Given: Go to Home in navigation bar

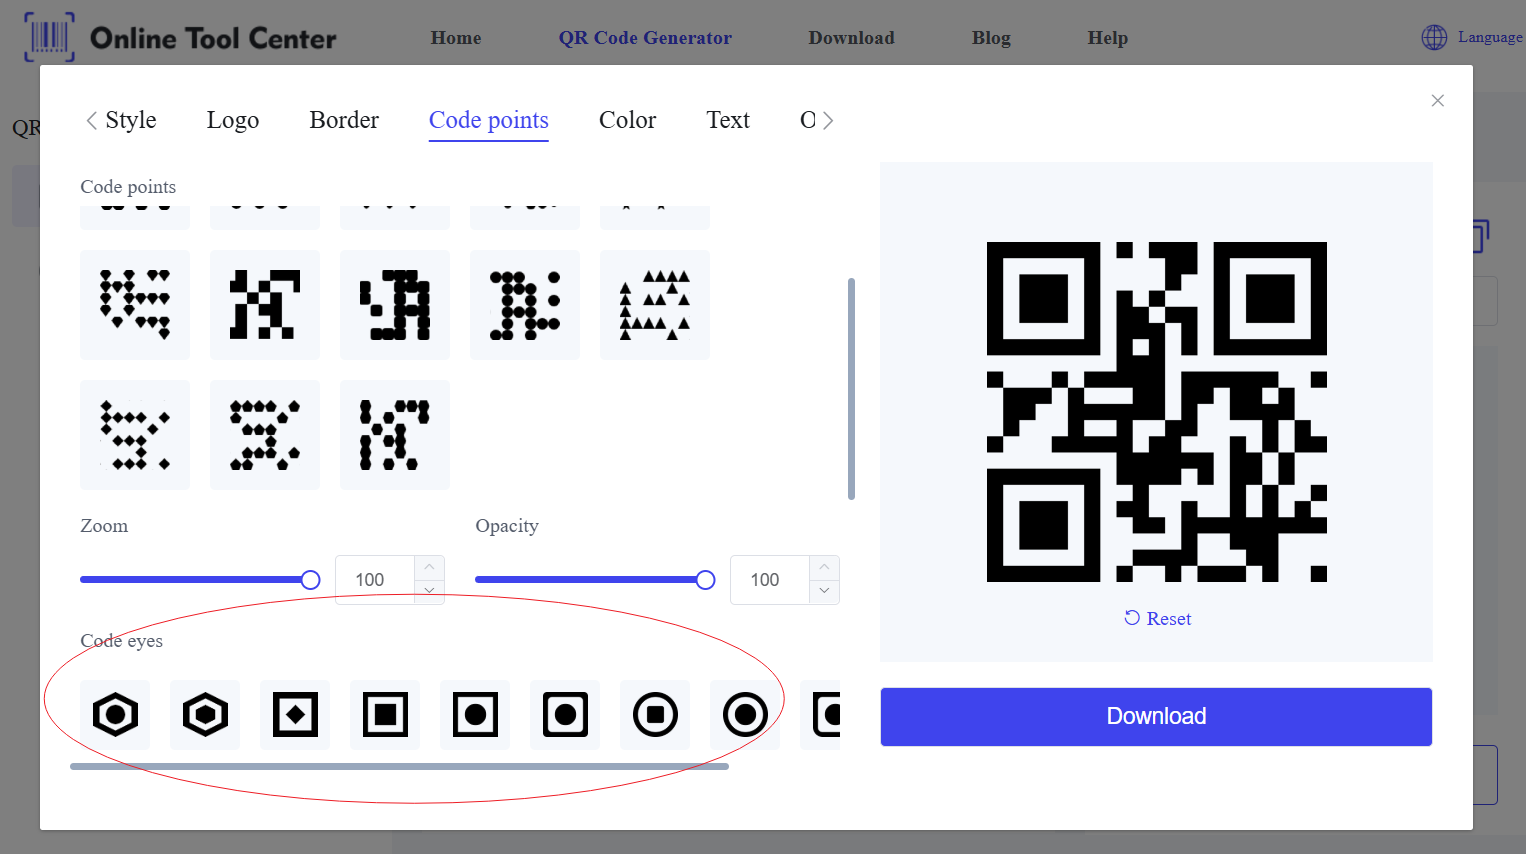Looking at the screenshot, I should tap(456, 38).
